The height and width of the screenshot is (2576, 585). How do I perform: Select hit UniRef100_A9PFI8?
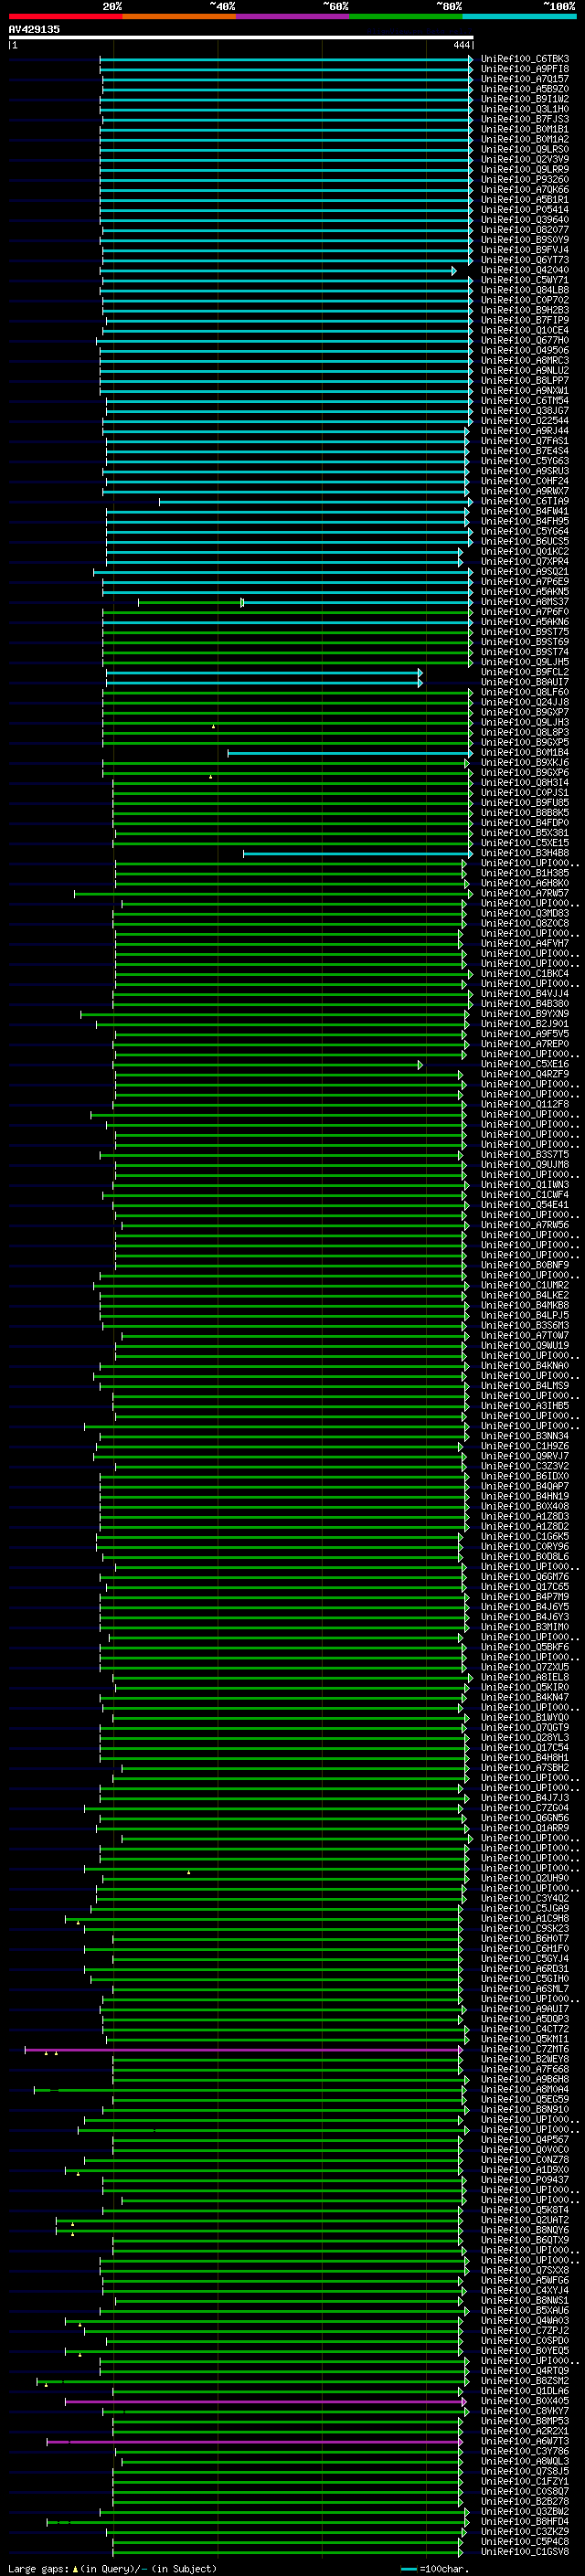(x=525, y=69)
